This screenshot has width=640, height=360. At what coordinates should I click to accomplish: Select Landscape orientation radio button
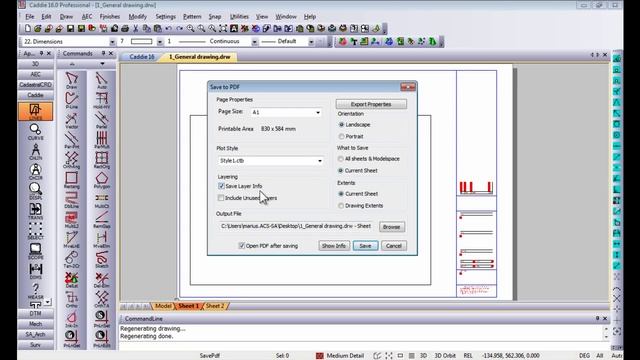[341, 124]
